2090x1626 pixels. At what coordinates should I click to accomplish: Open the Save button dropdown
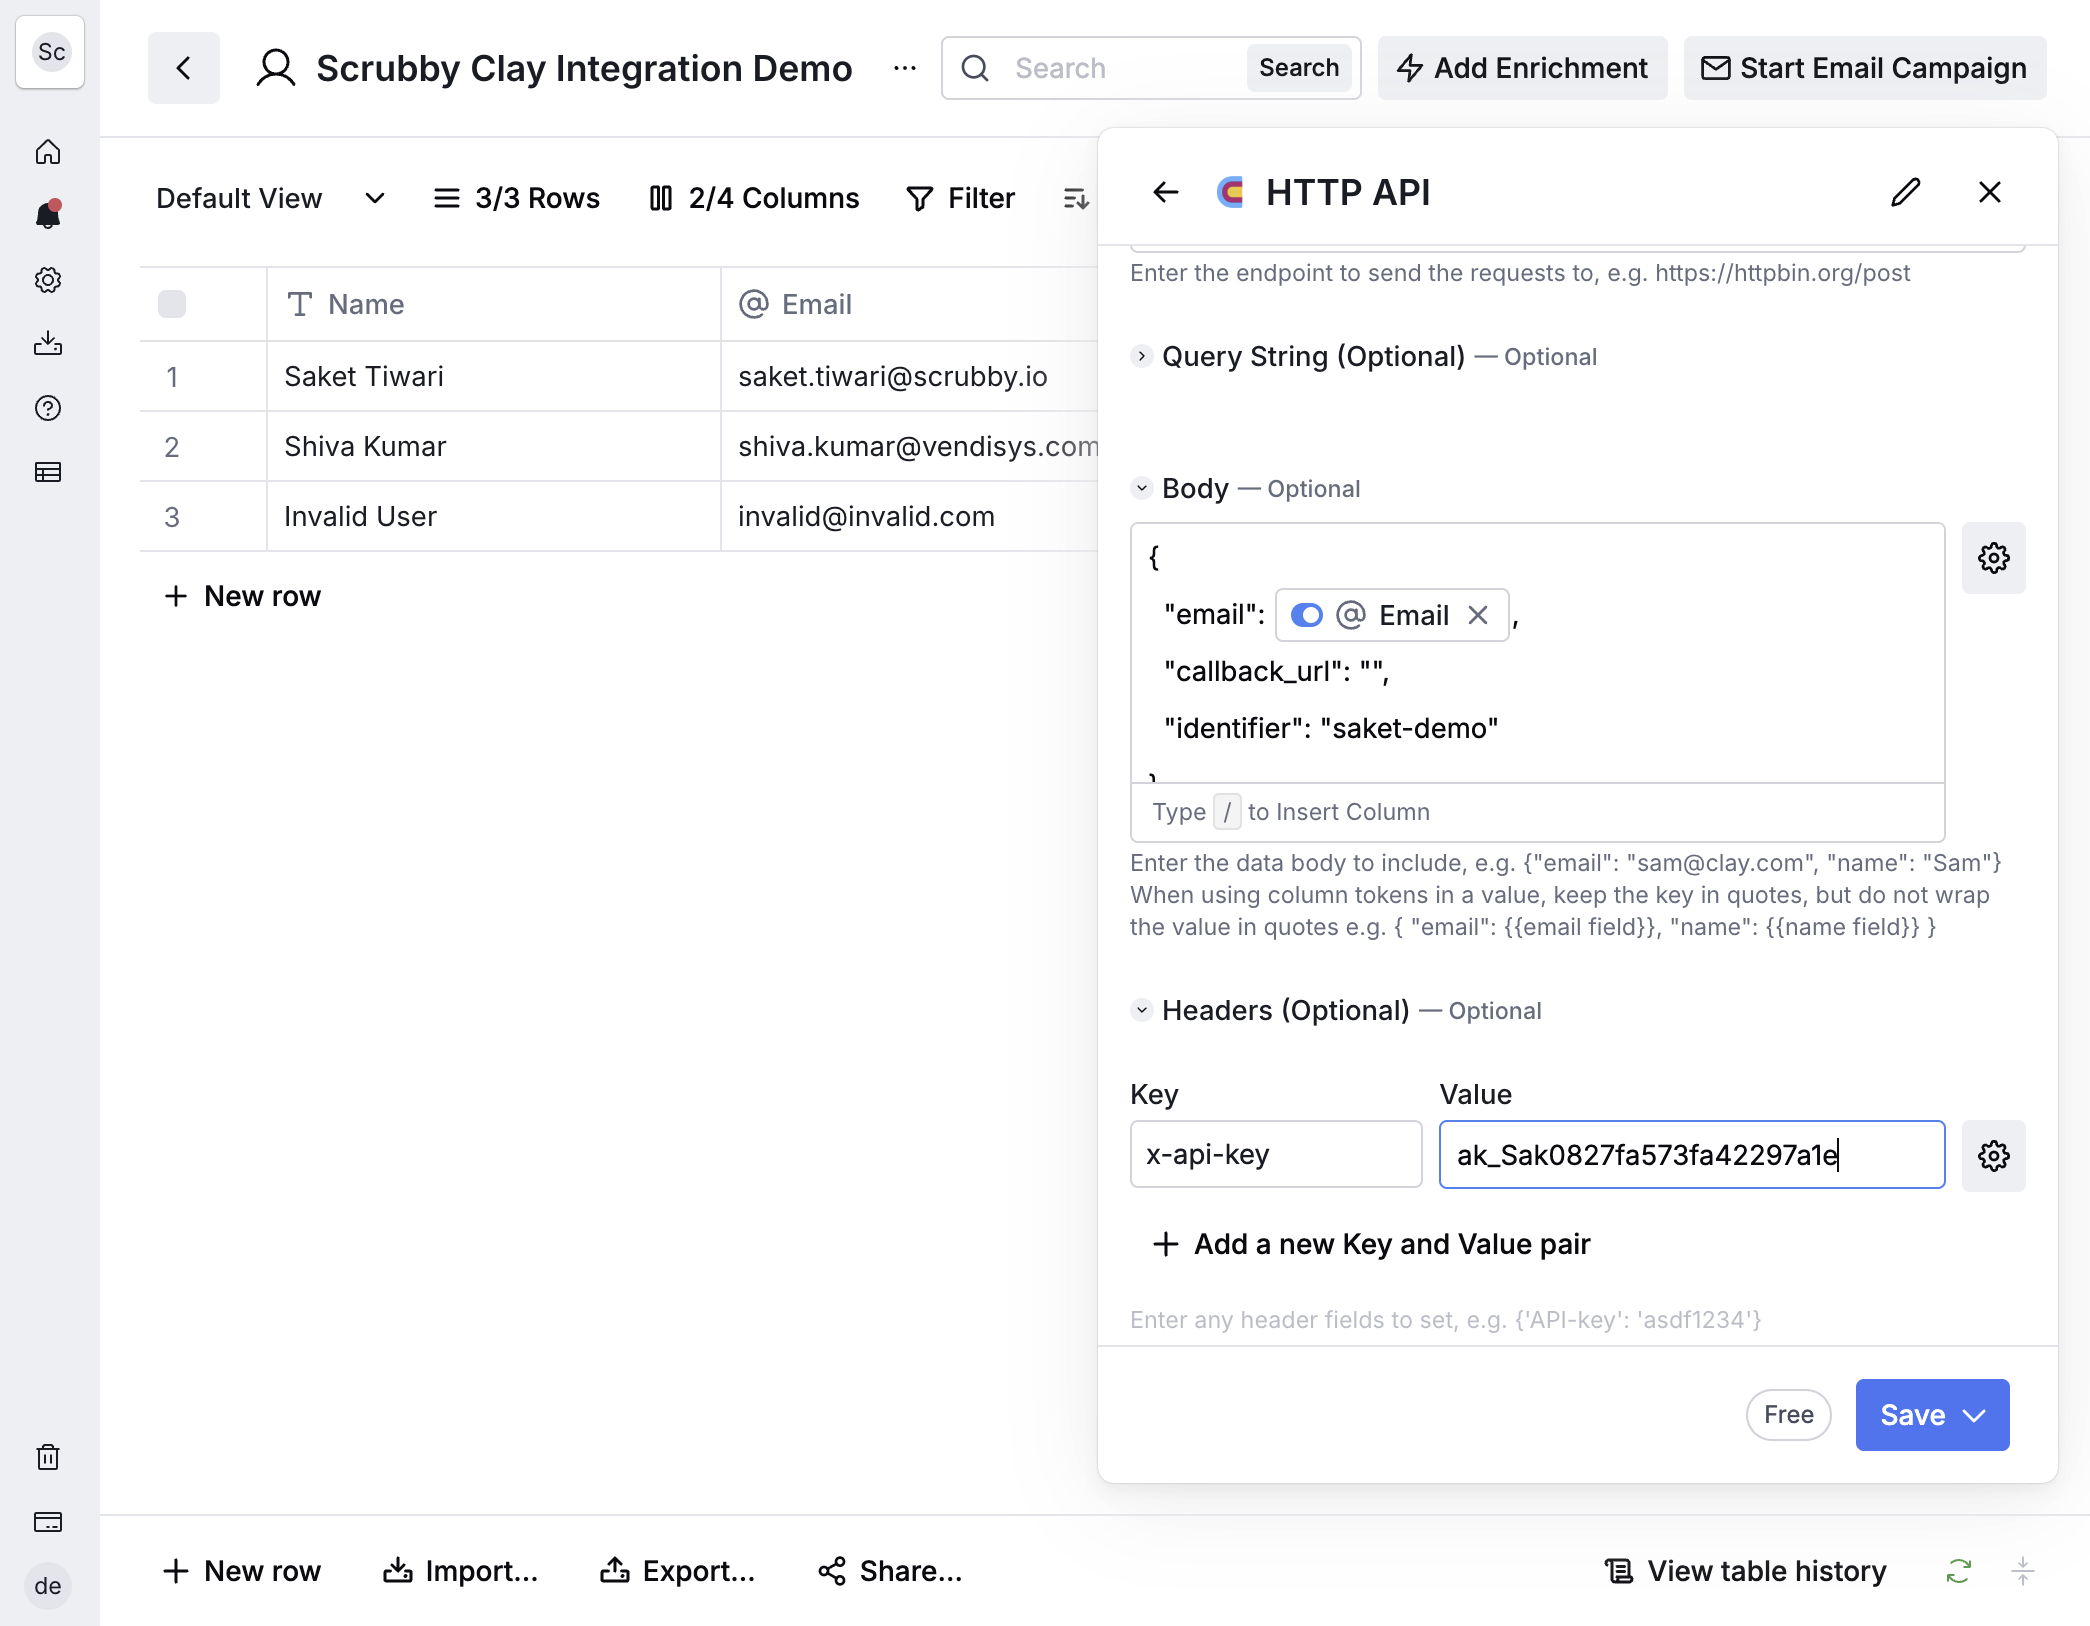point(1975,1415)
